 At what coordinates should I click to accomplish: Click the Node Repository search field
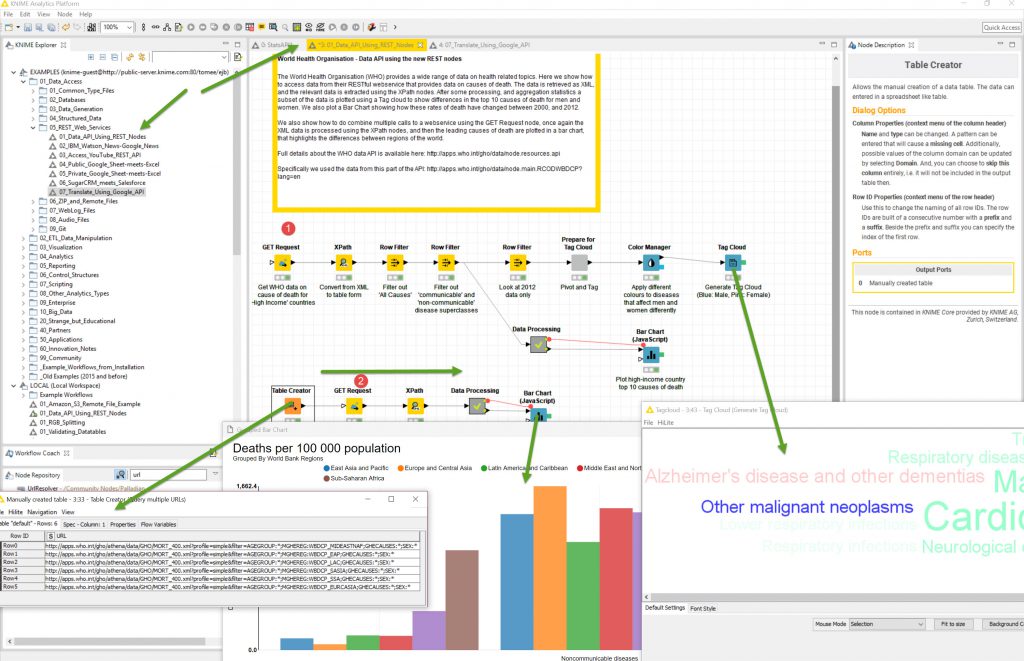coord(167,475)
